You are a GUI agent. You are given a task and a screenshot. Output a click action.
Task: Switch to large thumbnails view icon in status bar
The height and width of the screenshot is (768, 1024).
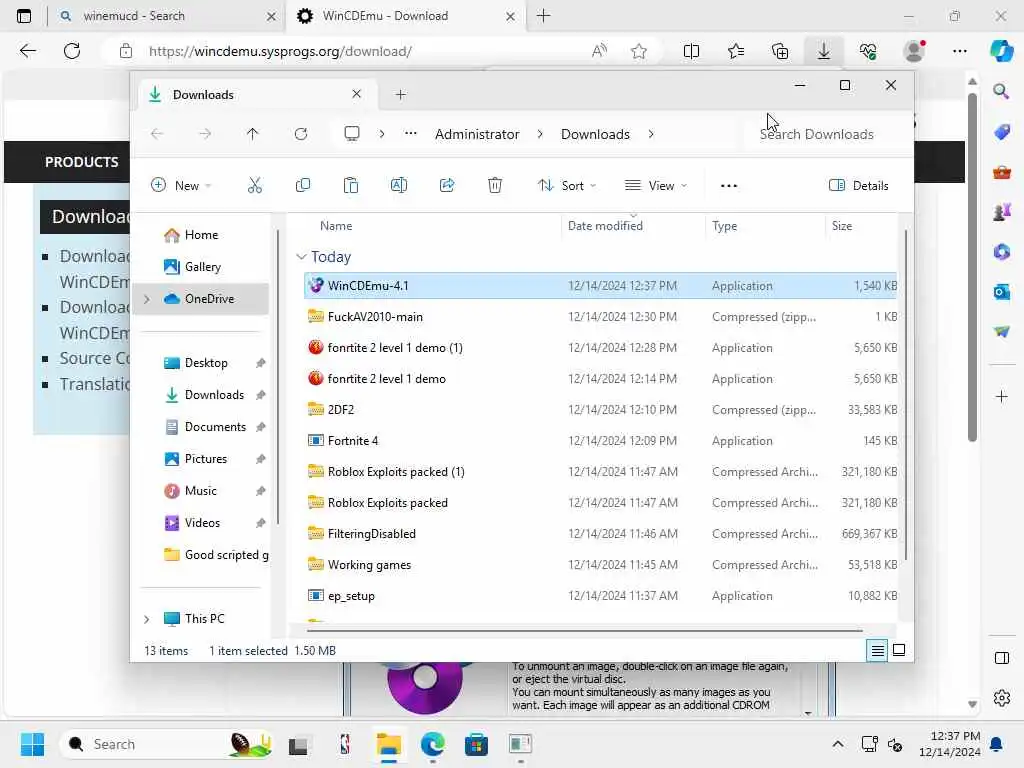[899, 650]
